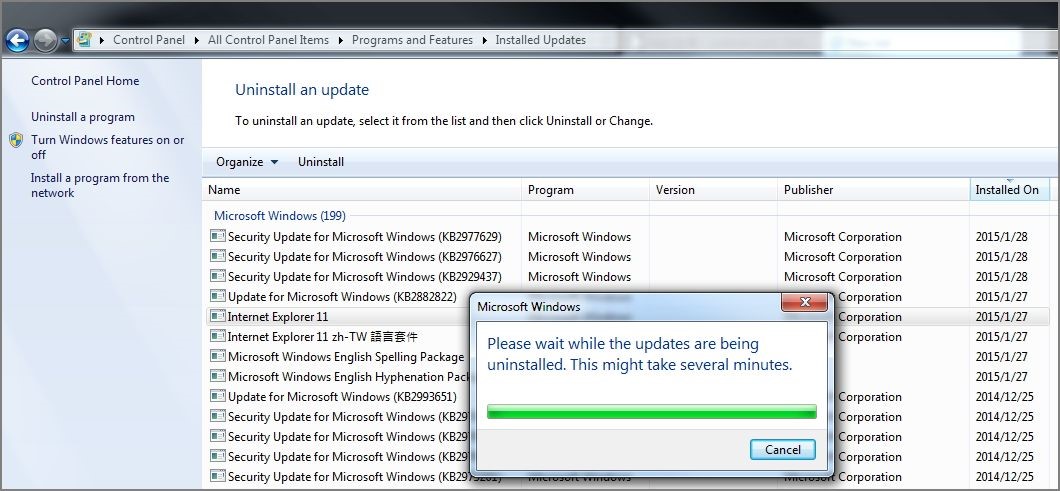The image size is (1060, 491).
Task: Expand arrow after Programs and Features
Action: pyautogui.click(x=485, y=41)
